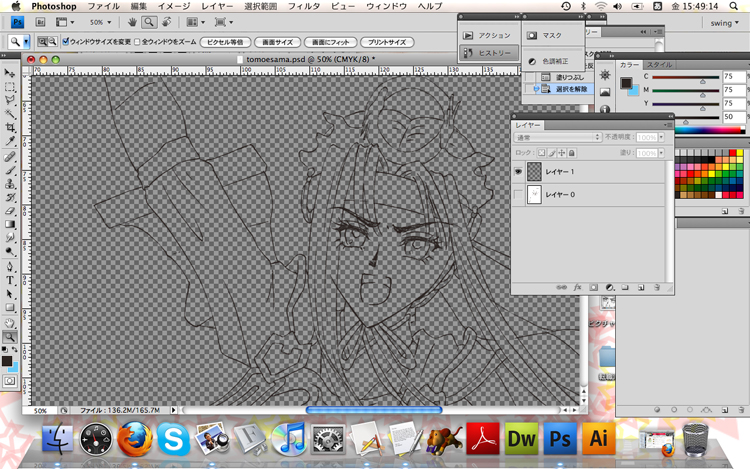Toggle lock position in Layers panel
Image resolution: width=750 pixels, height=469 pixels.
(x=562, y=153)
